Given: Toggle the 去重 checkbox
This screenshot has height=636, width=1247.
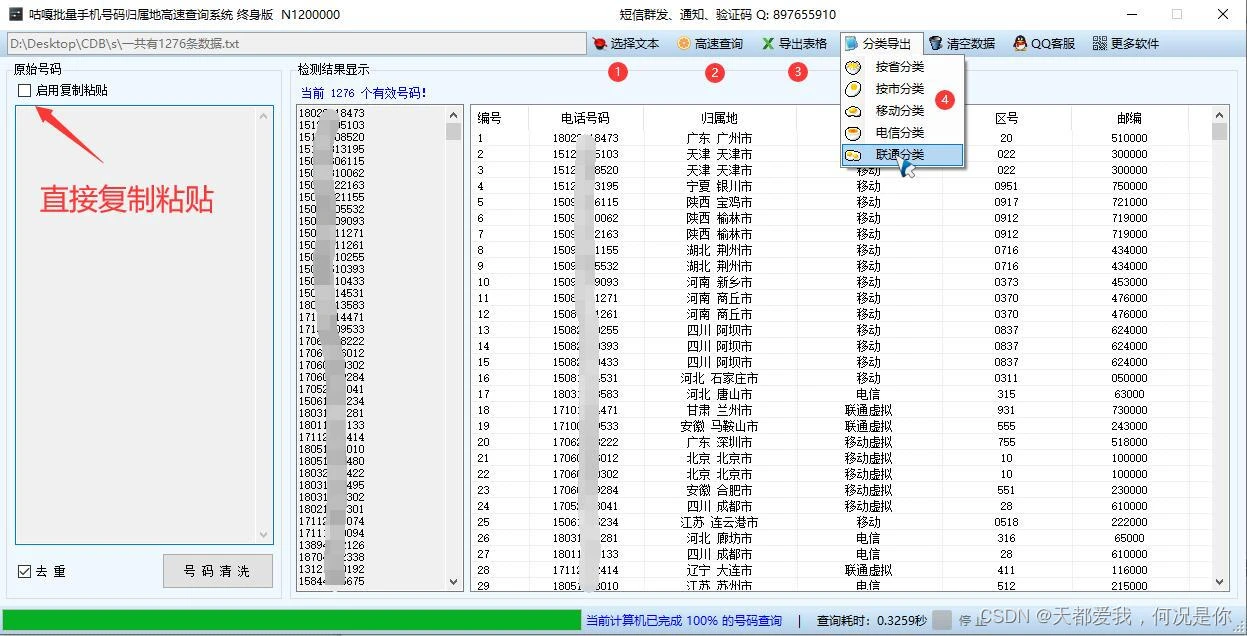Looking at the screenshot, I should click(25, 572).
